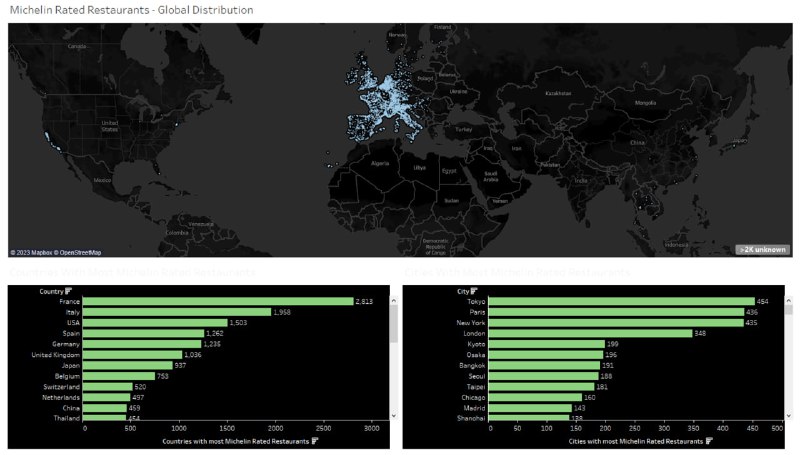Click the Michelin Rated Restaurants dashboard title
The image size is (800, 455).
click(131, 10)
